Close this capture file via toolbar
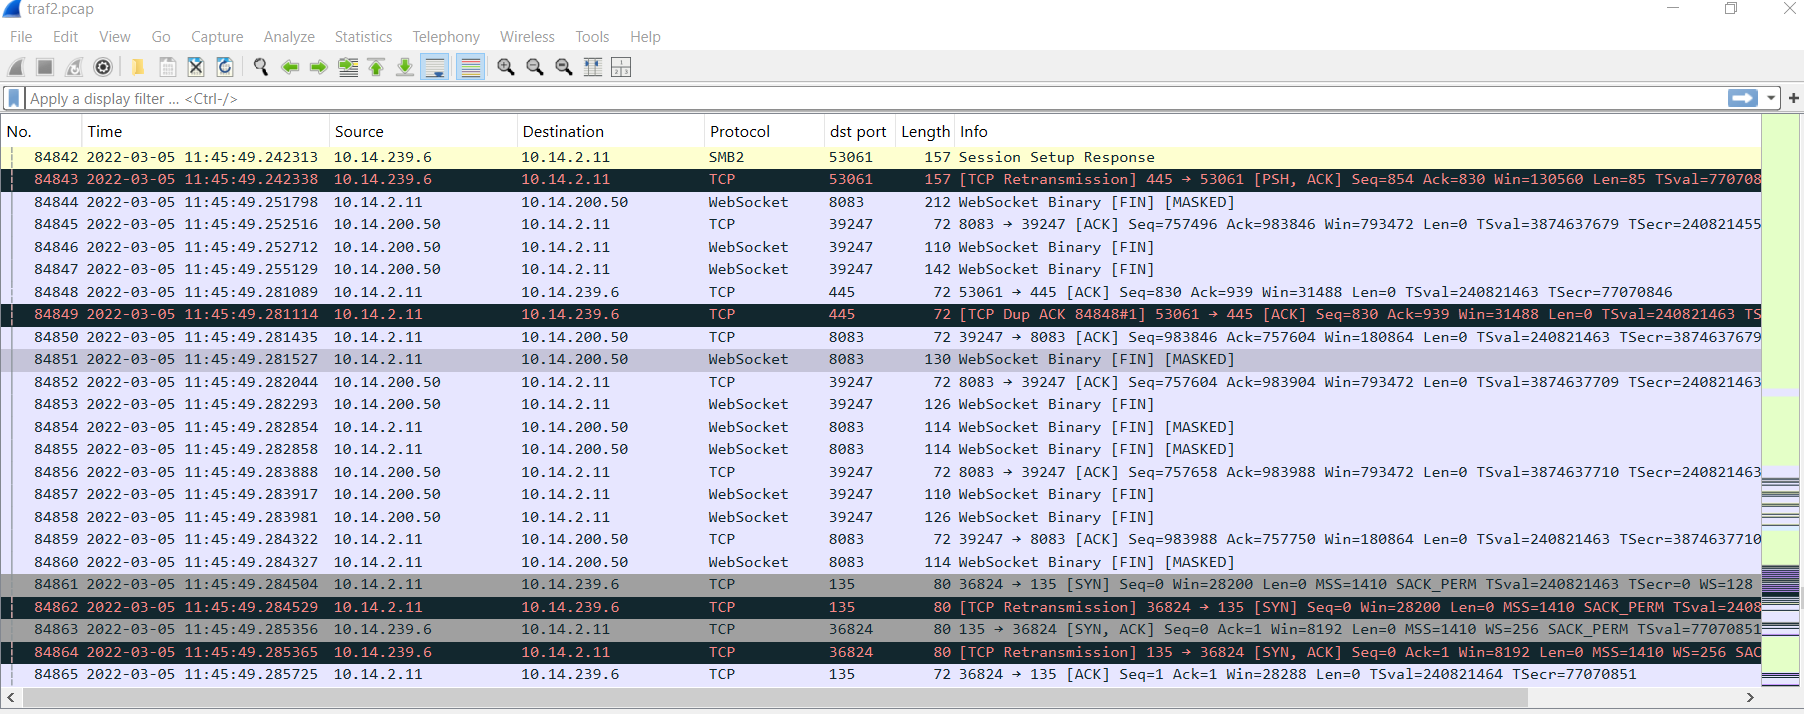 [x=196, y=67]
